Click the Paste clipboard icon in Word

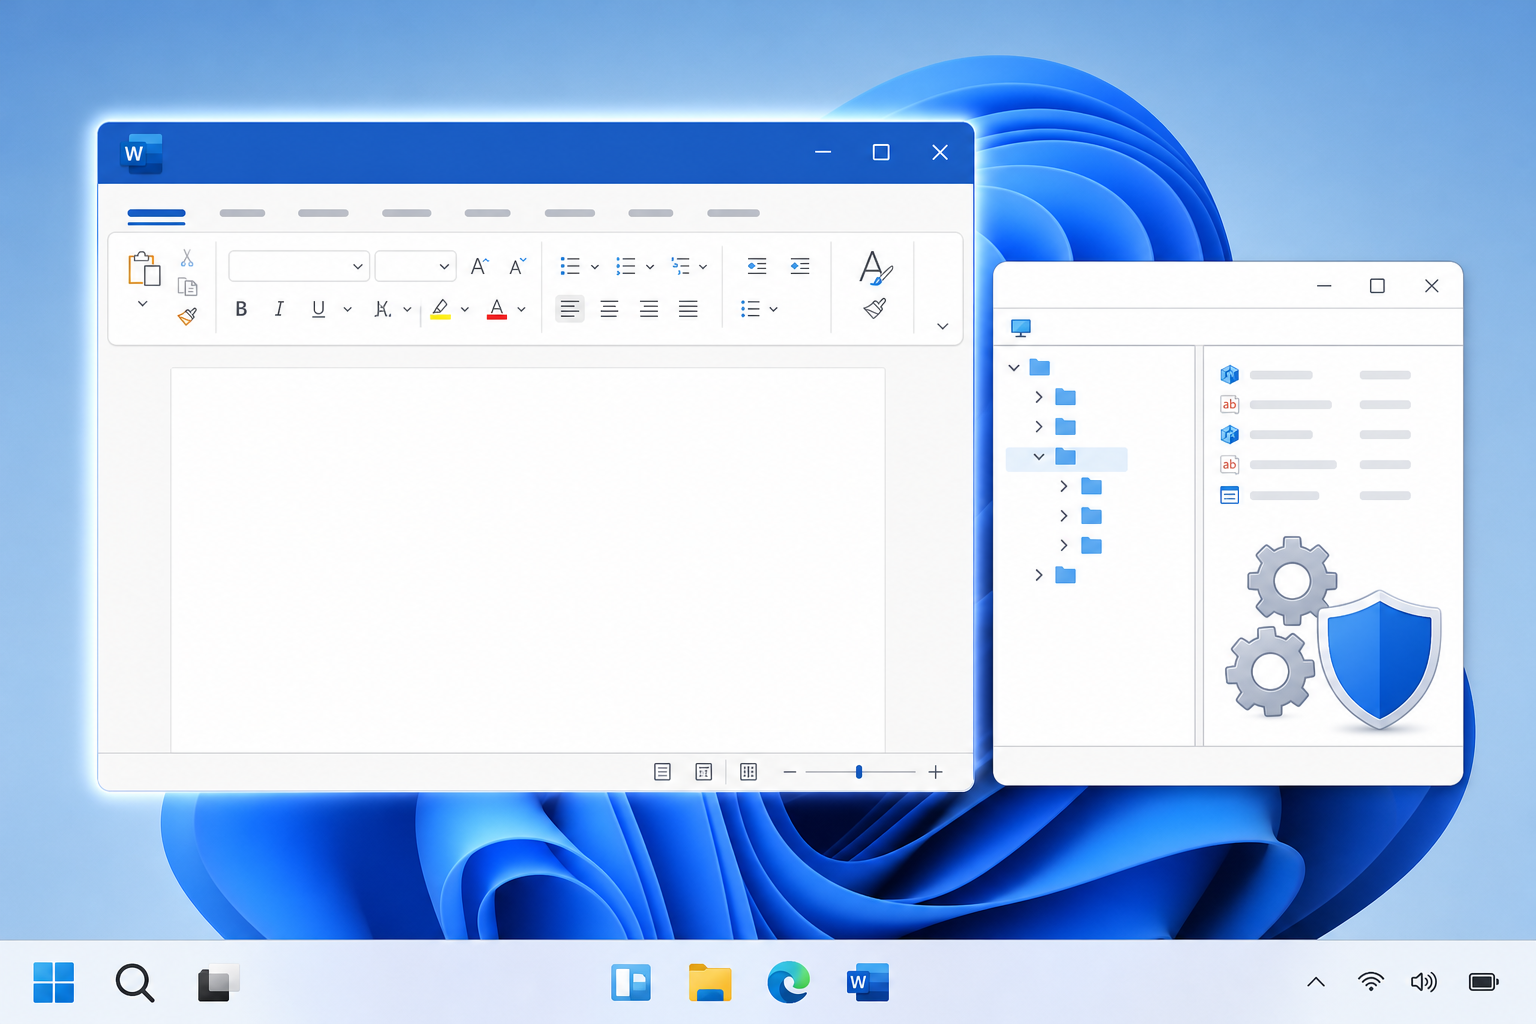point(144,269)
